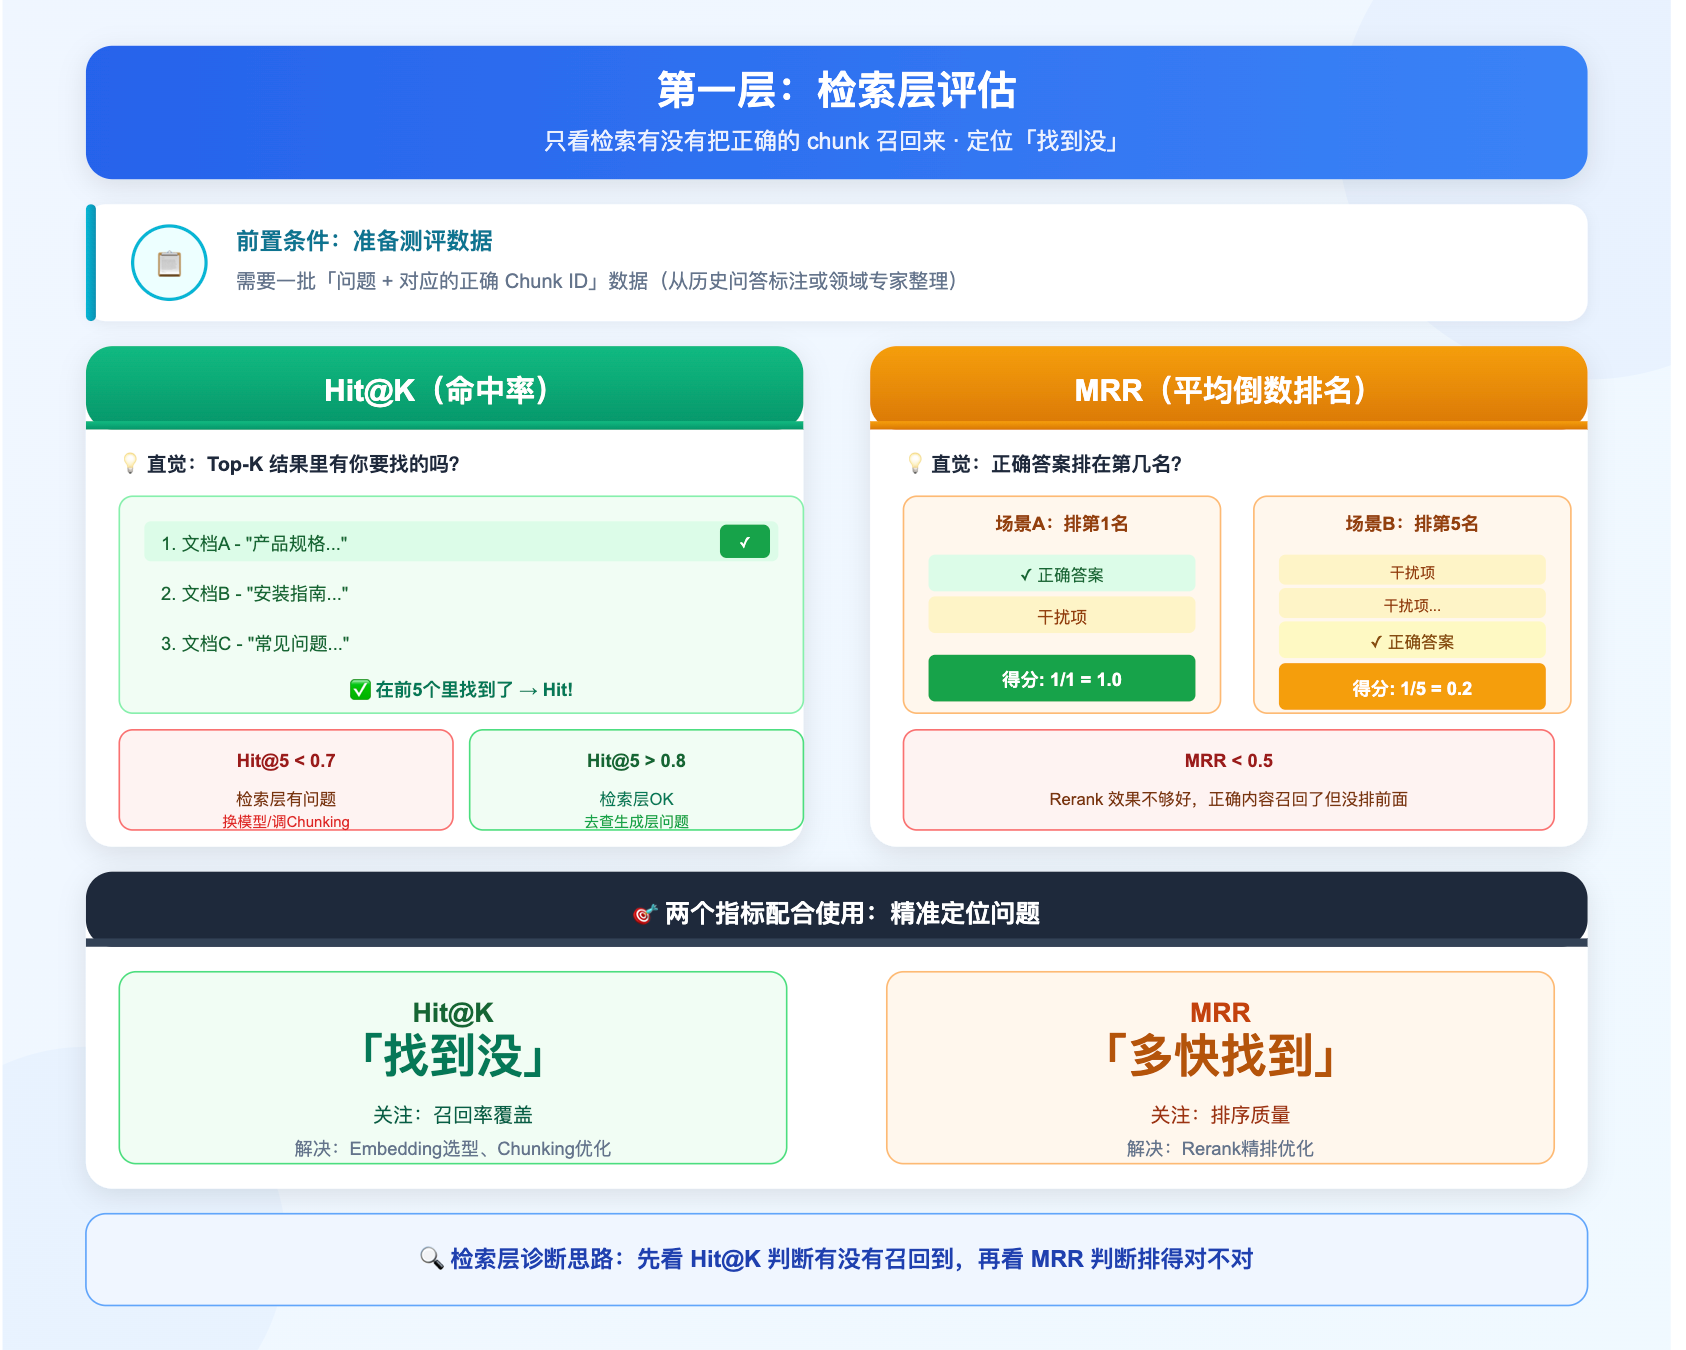1686x1350 pixels.
Task: Click the checkmark in 场景B 正确答案 row
Action: (x=1376, y=642)
